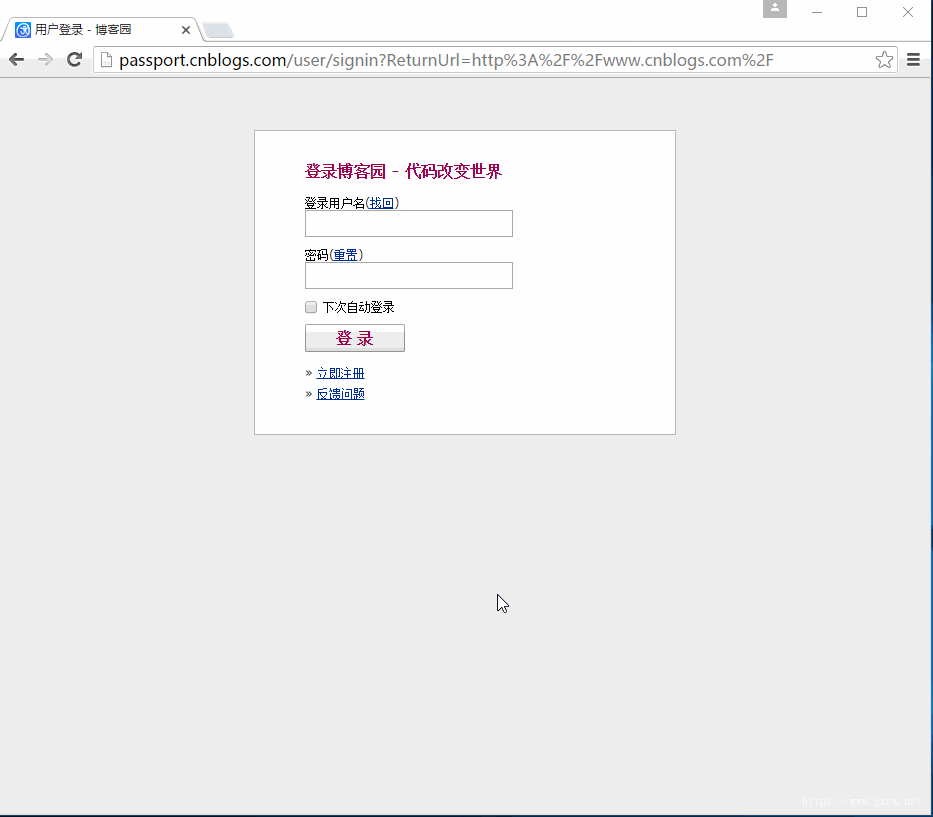Click the 下次自动登录 label text
The image size is (933, 817).
(x=358, y=307)
